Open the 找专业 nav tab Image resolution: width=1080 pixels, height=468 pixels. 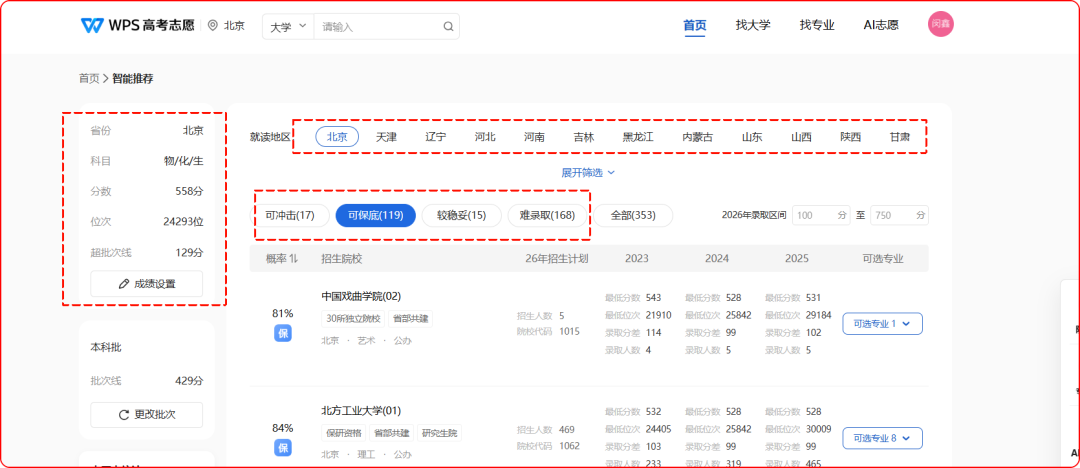[x=817, y=26]
